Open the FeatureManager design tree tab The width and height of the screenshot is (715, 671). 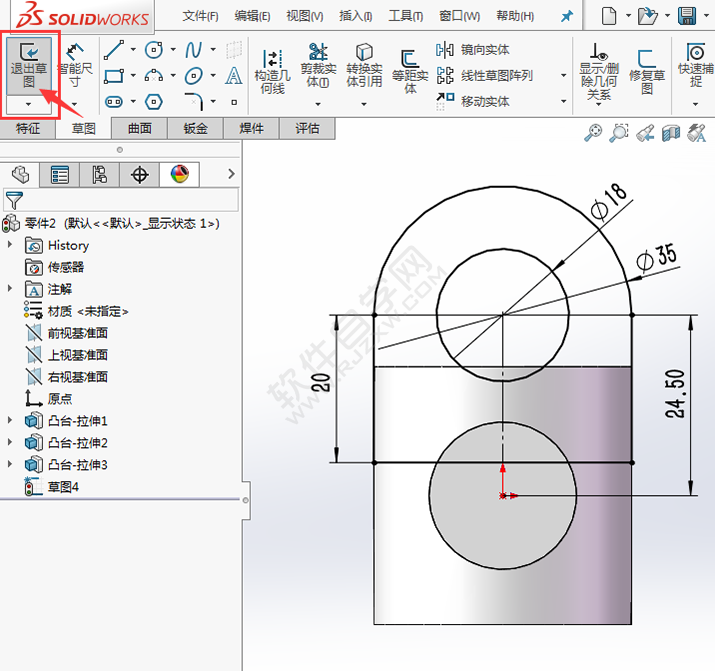[20, 175]
